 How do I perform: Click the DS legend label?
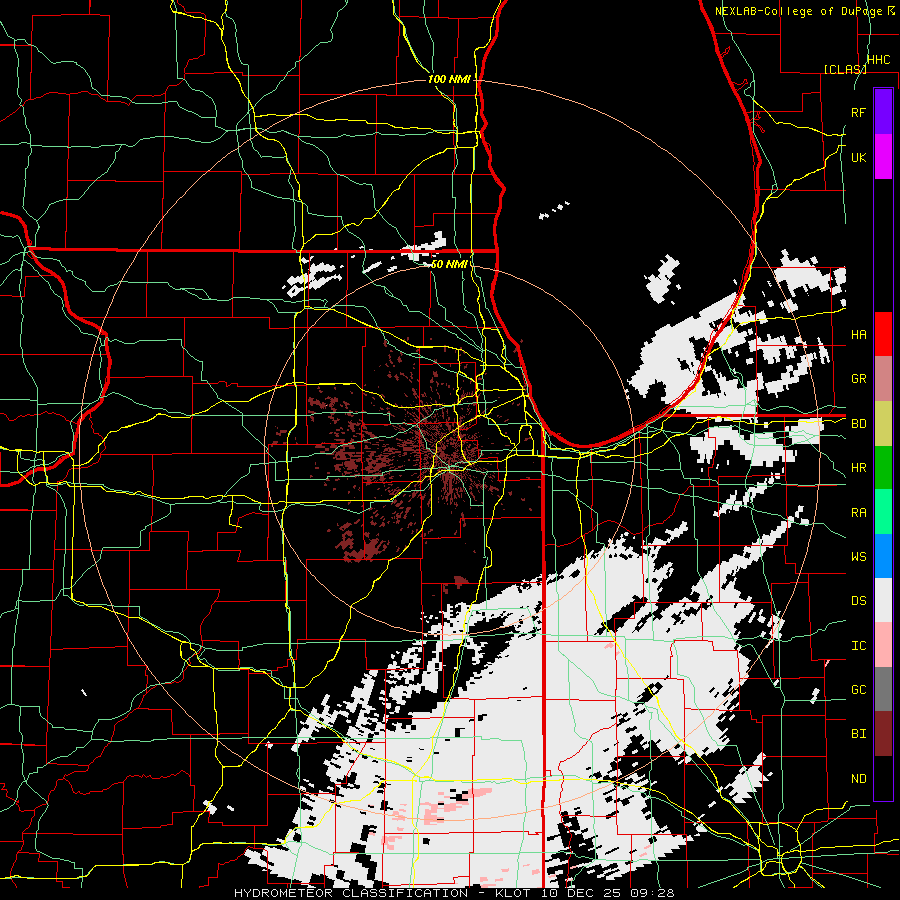(858, 601)
